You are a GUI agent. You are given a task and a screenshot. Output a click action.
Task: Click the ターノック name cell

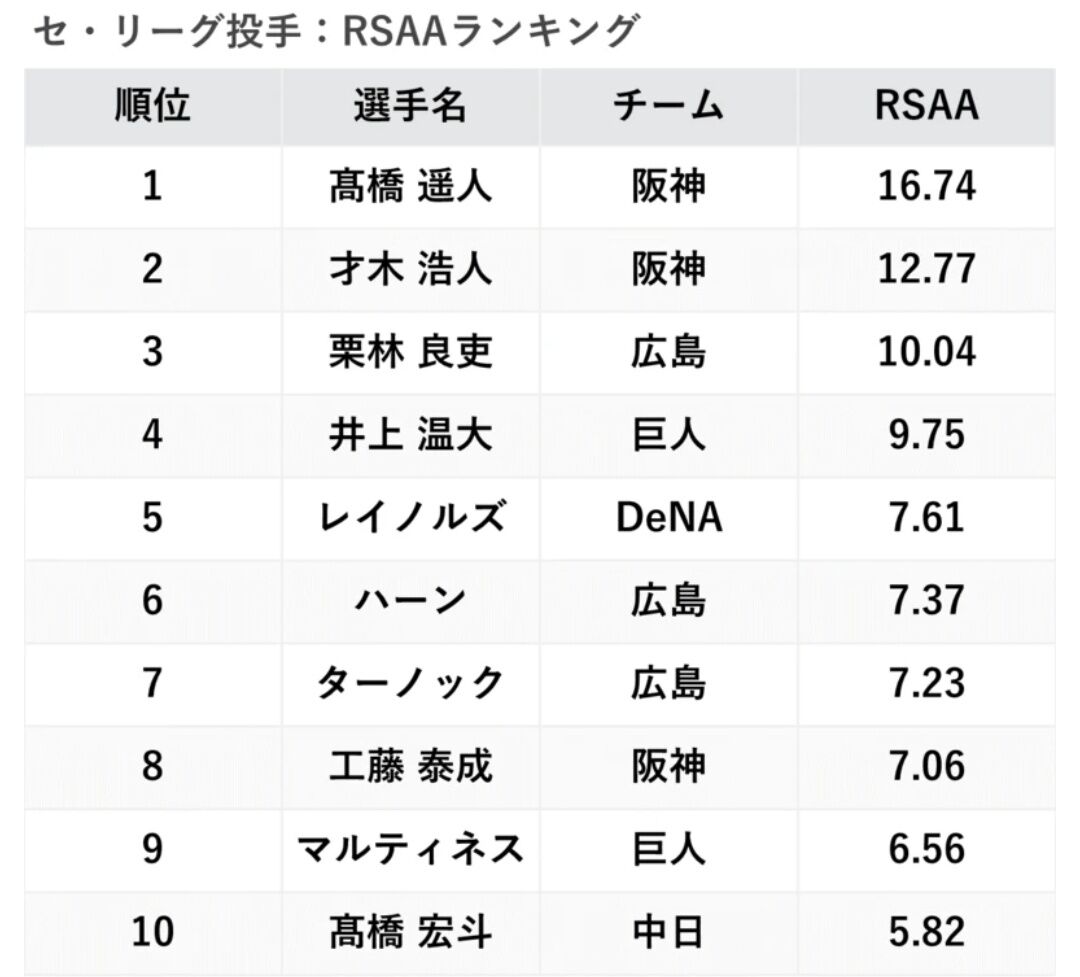411,683
